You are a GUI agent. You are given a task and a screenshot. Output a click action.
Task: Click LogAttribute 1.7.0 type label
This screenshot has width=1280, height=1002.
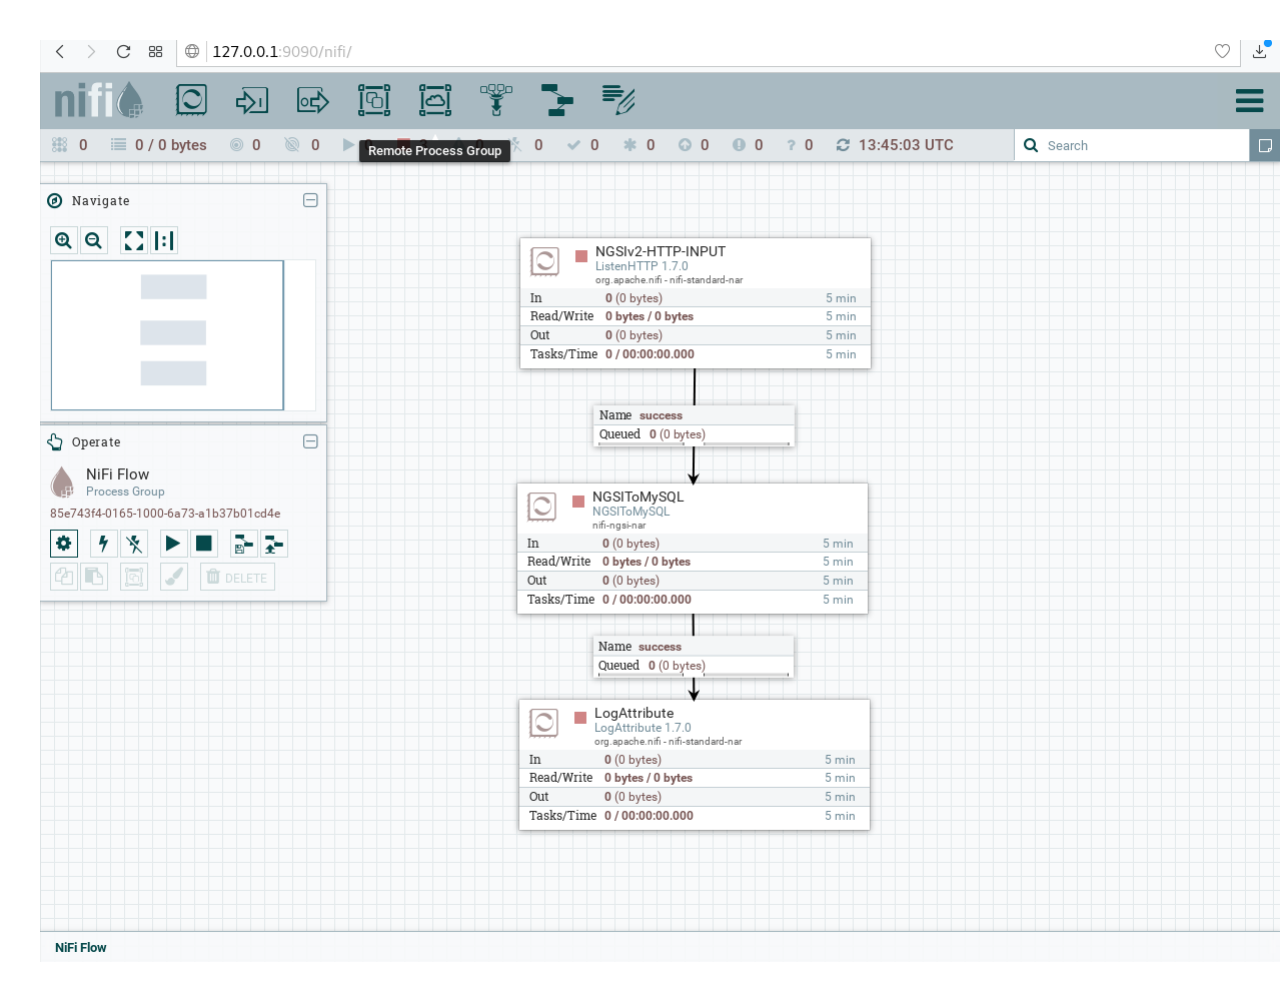coord(643,728)
